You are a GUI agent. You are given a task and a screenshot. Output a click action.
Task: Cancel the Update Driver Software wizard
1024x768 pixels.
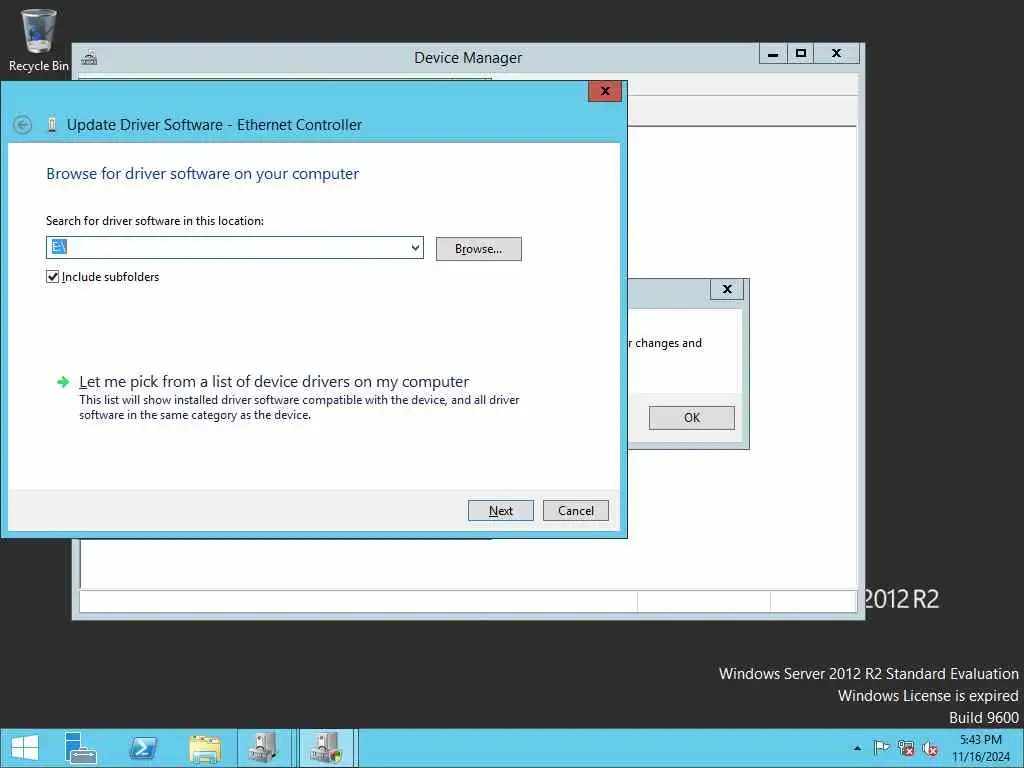click(575, 511)
